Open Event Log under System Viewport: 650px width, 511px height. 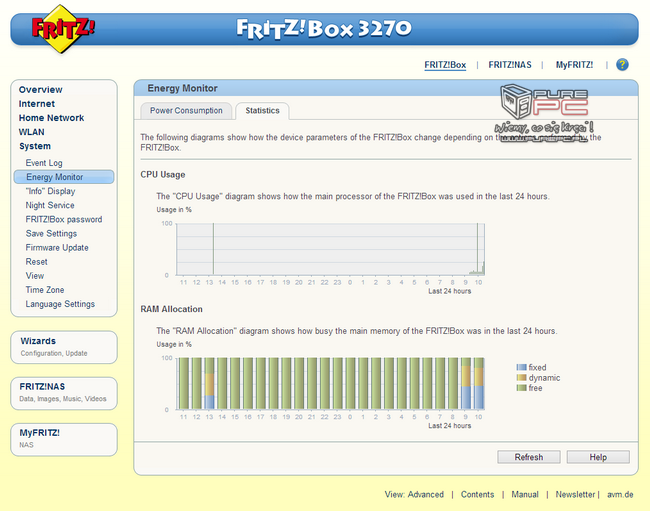(x=44, y=163)
